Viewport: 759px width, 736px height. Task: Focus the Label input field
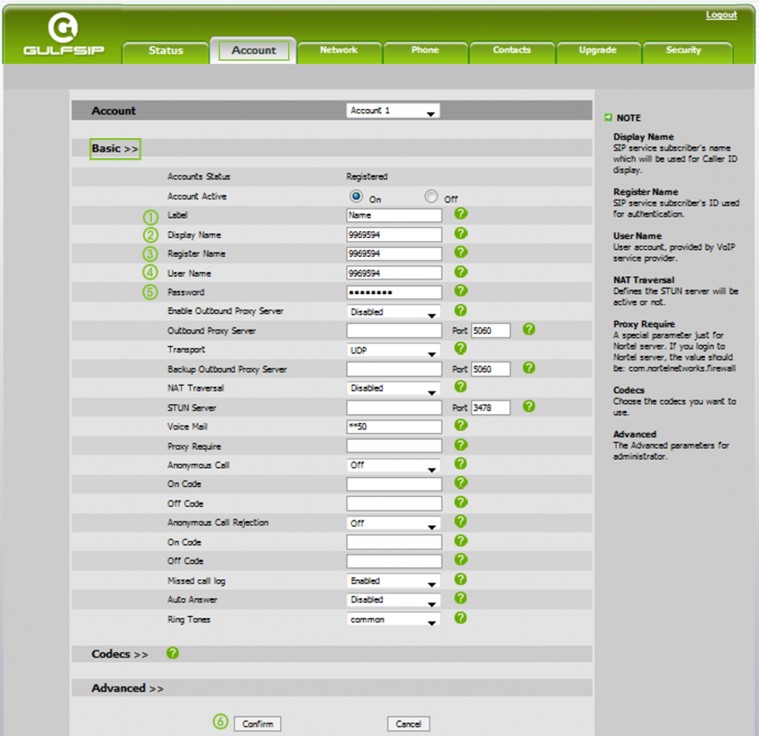[x=394, y=215]
